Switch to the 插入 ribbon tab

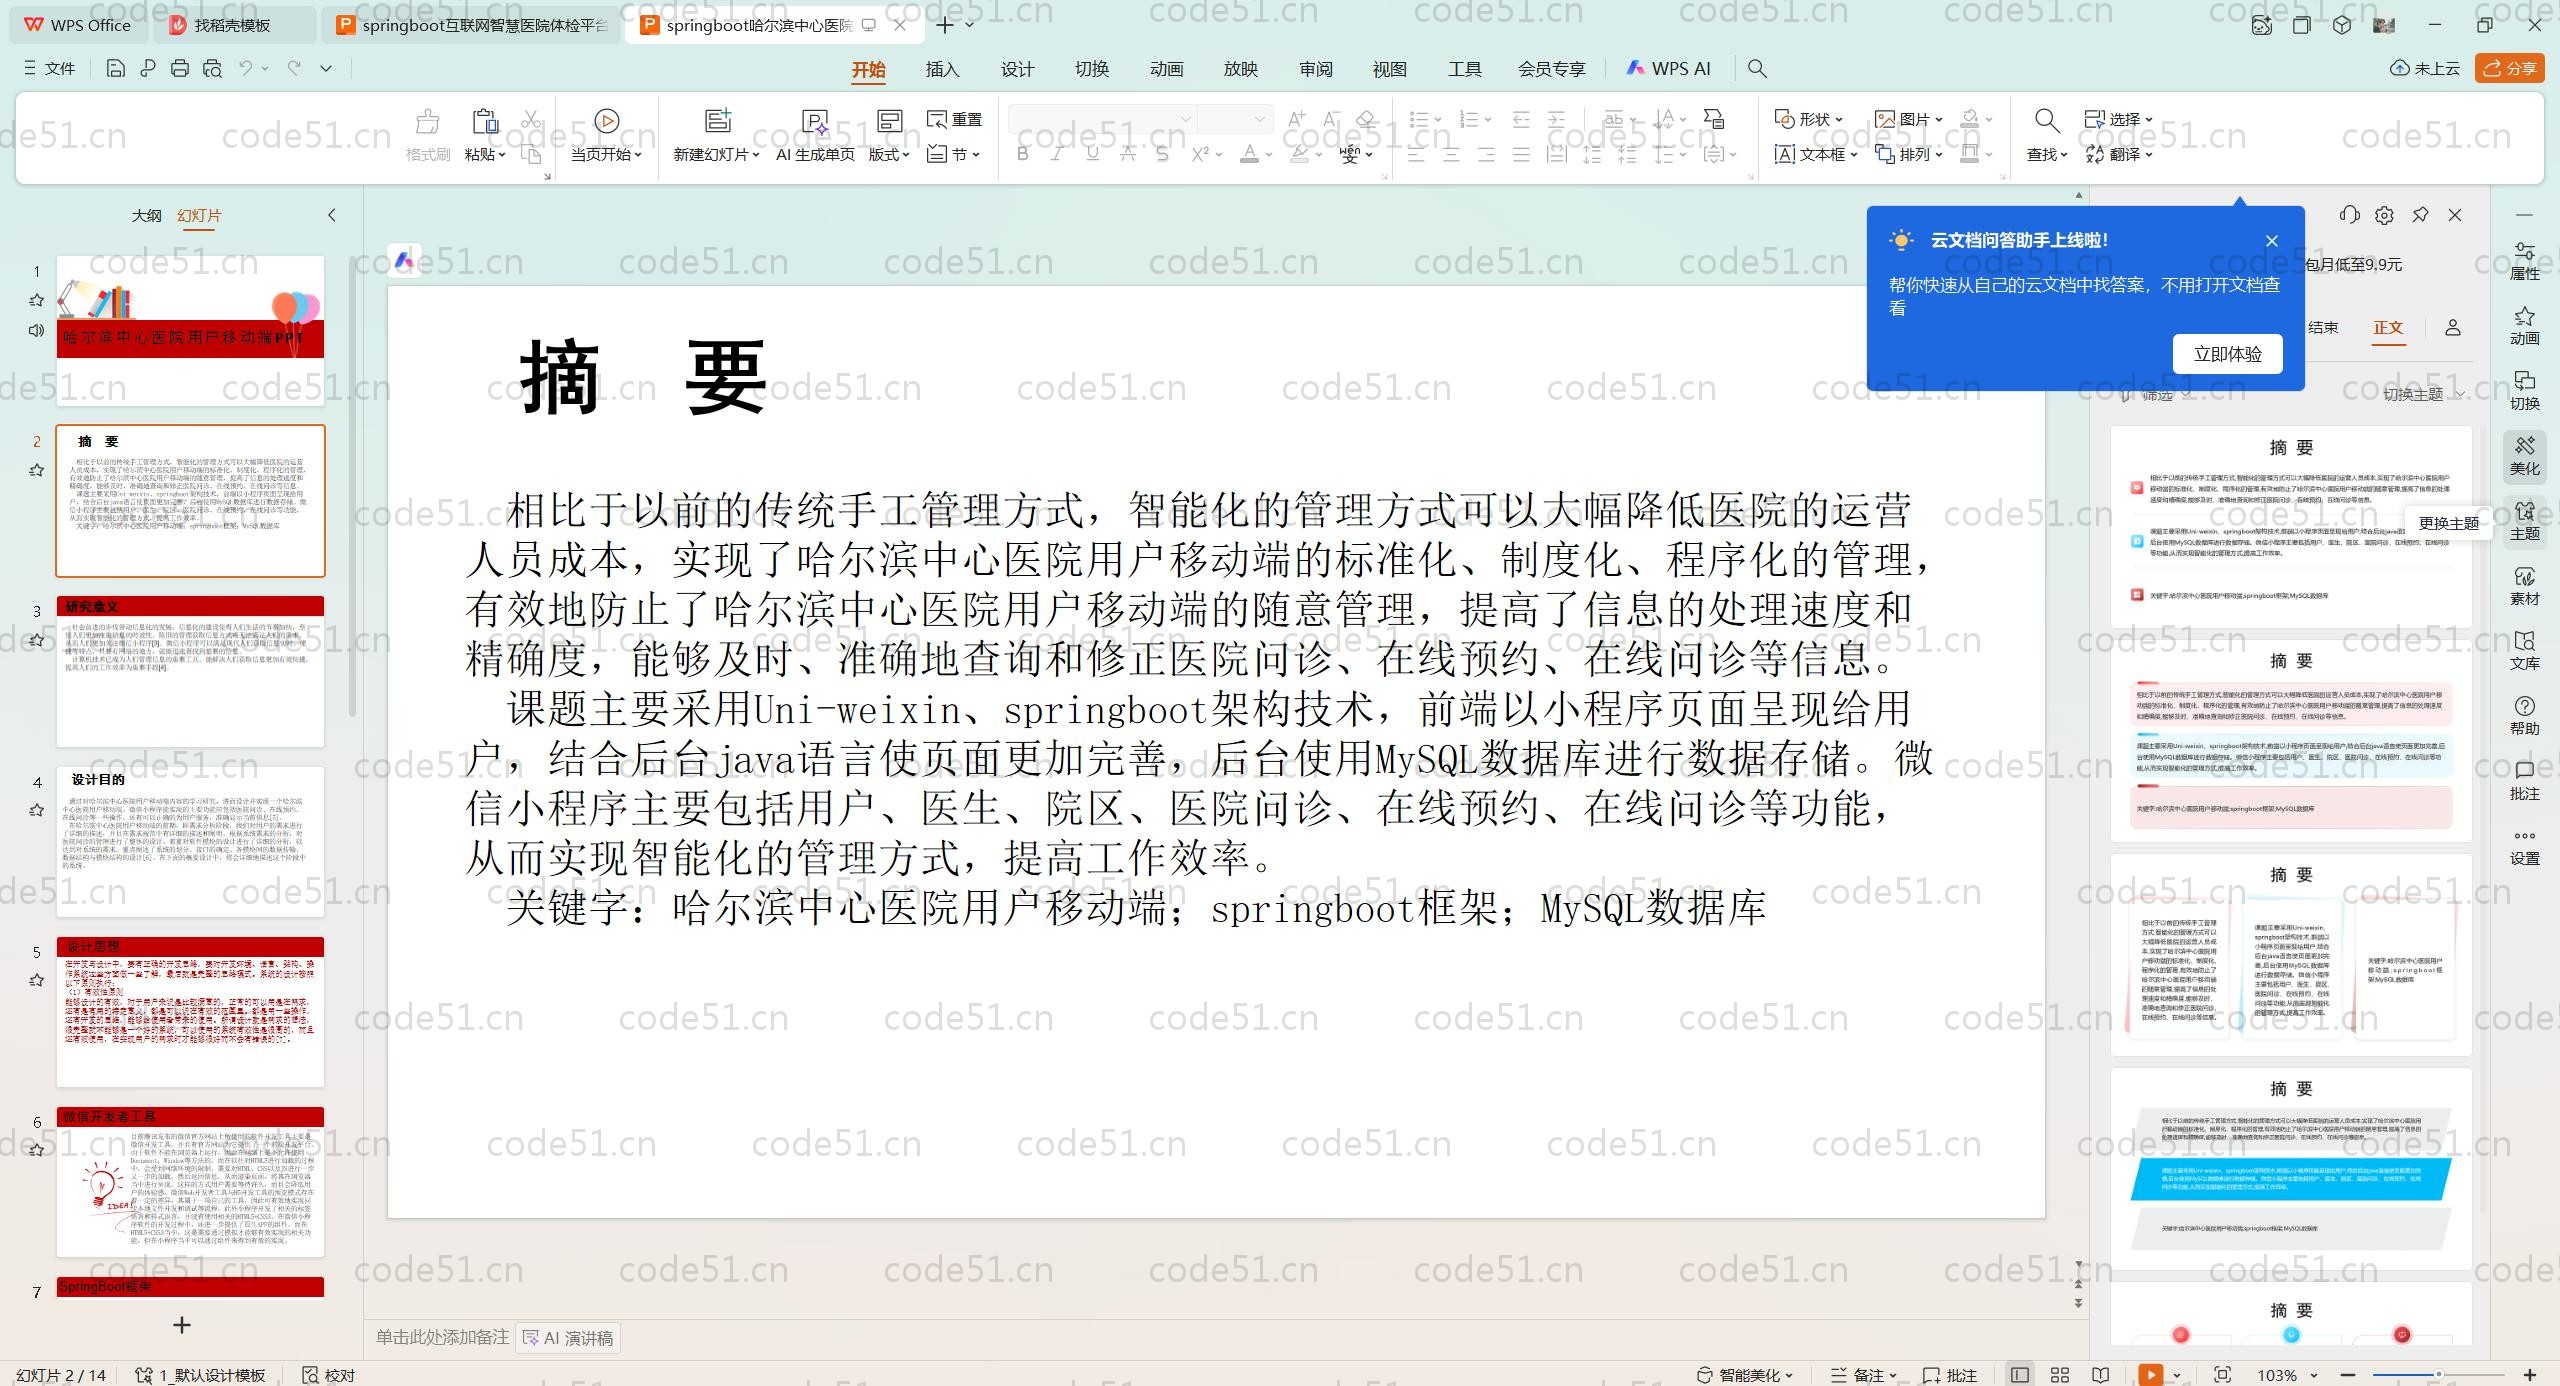(x=942, y=69)
